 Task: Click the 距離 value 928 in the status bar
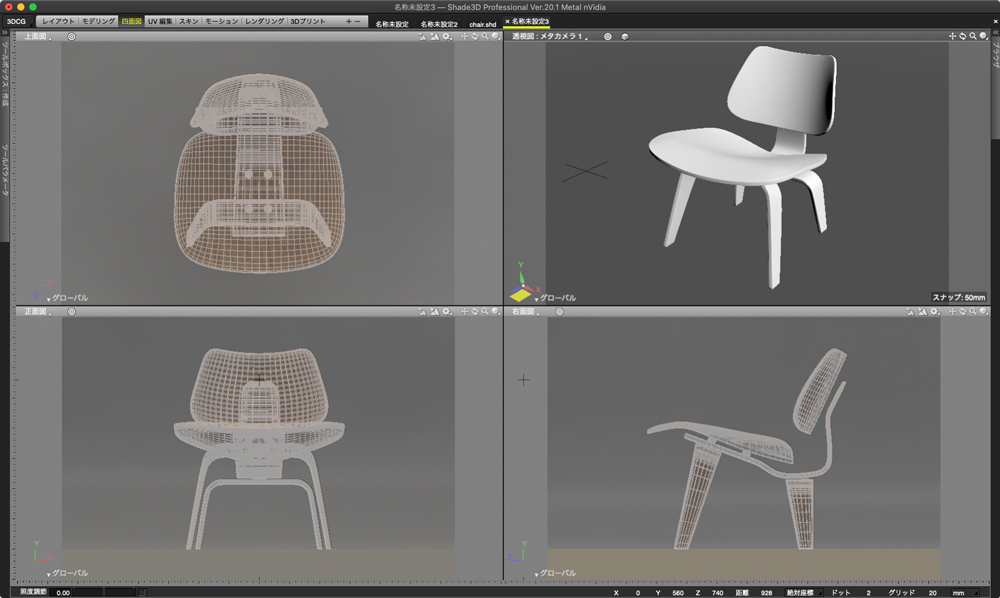[766, 592]
